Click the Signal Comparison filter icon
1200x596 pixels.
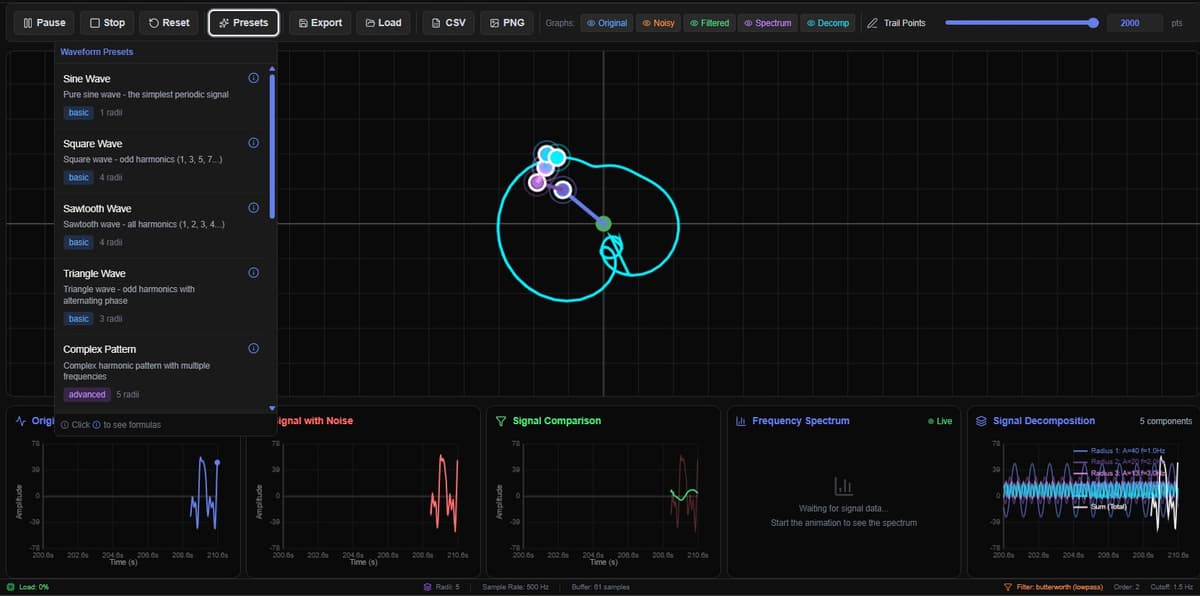click(501, 421)
